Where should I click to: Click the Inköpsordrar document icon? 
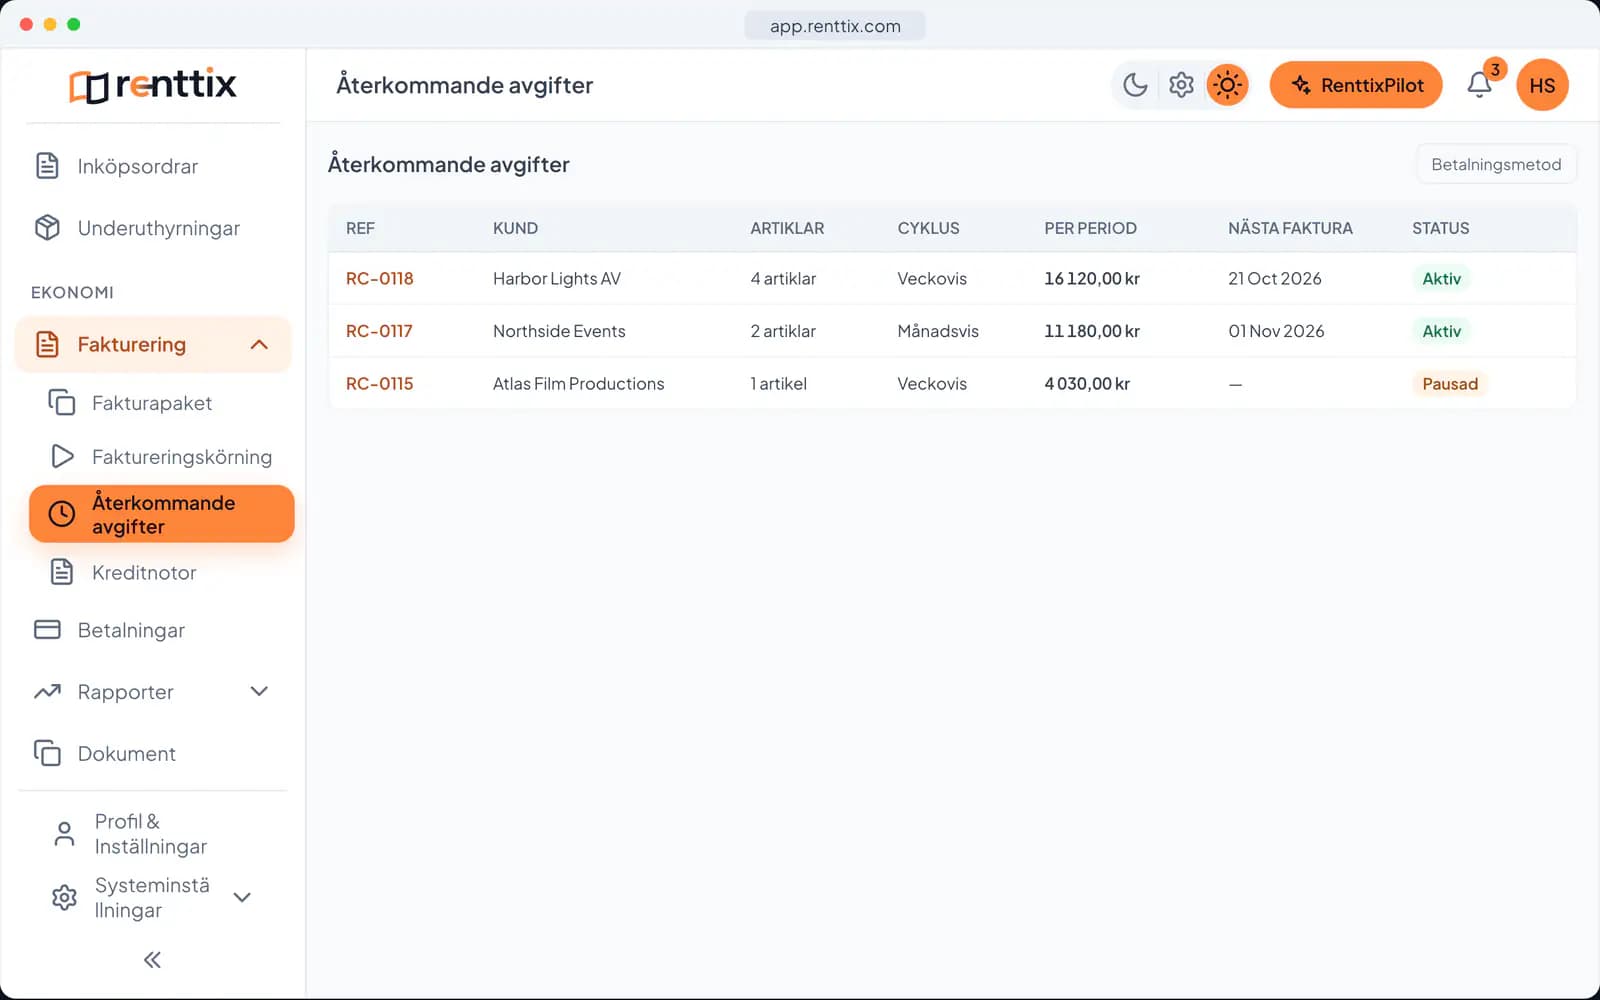click(x=47, y=166)
